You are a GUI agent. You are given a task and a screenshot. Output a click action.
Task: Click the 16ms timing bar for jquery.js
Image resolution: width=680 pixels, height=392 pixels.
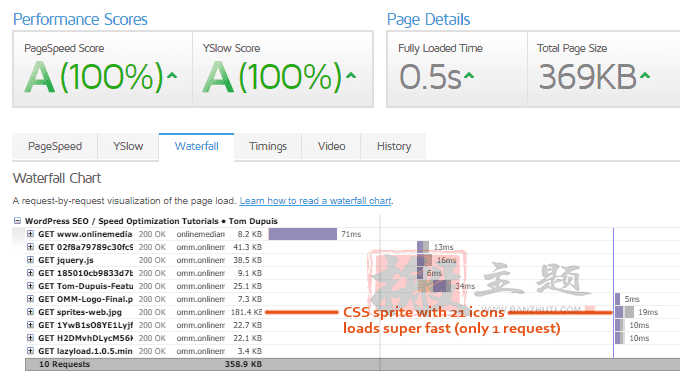pos(425,260)
